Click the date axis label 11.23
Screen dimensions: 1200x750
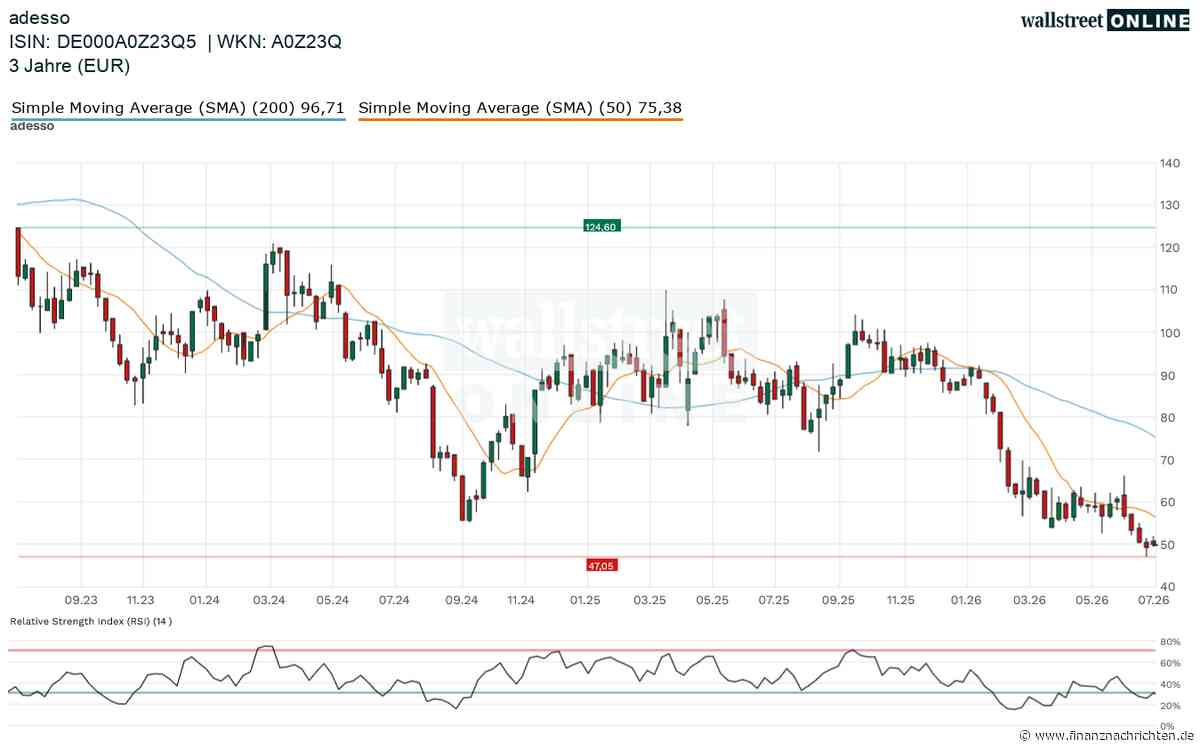click(141, 600)
